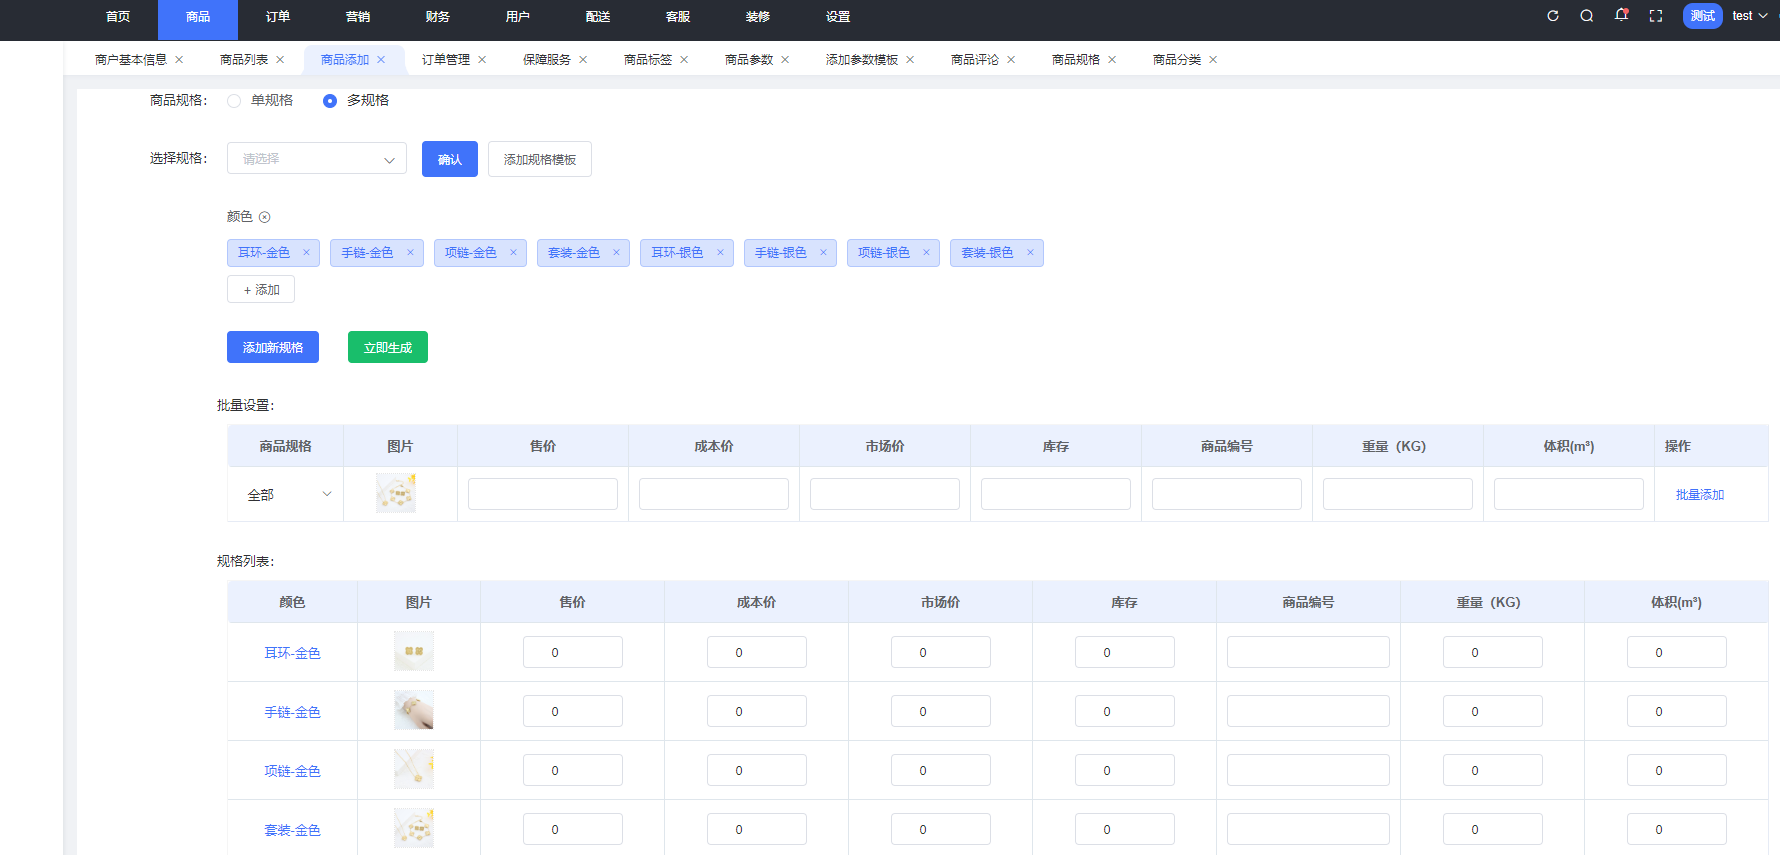Close the 商户基本信息 tab
This screenshot has height=855, width=1780.
click(x=179, y=60)
